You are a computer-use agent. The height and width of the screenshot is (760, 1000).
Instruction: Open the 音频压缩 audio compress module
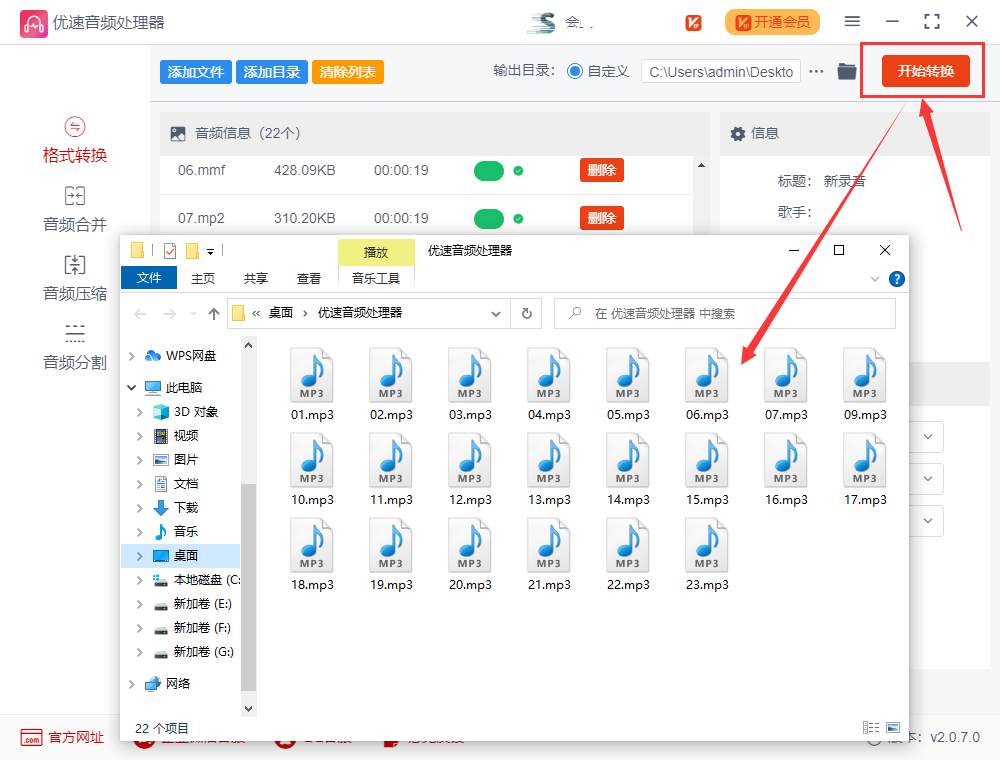point(75,279)
